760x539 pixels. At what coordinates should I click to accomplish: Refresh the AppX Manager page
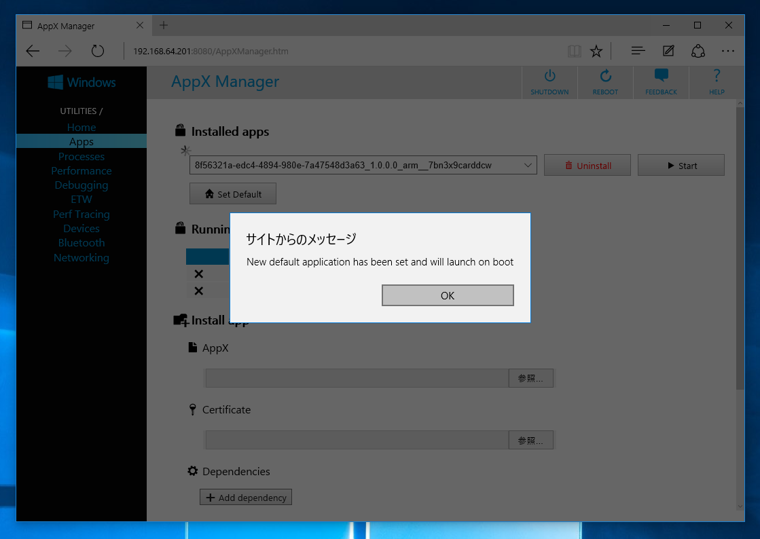97,51
